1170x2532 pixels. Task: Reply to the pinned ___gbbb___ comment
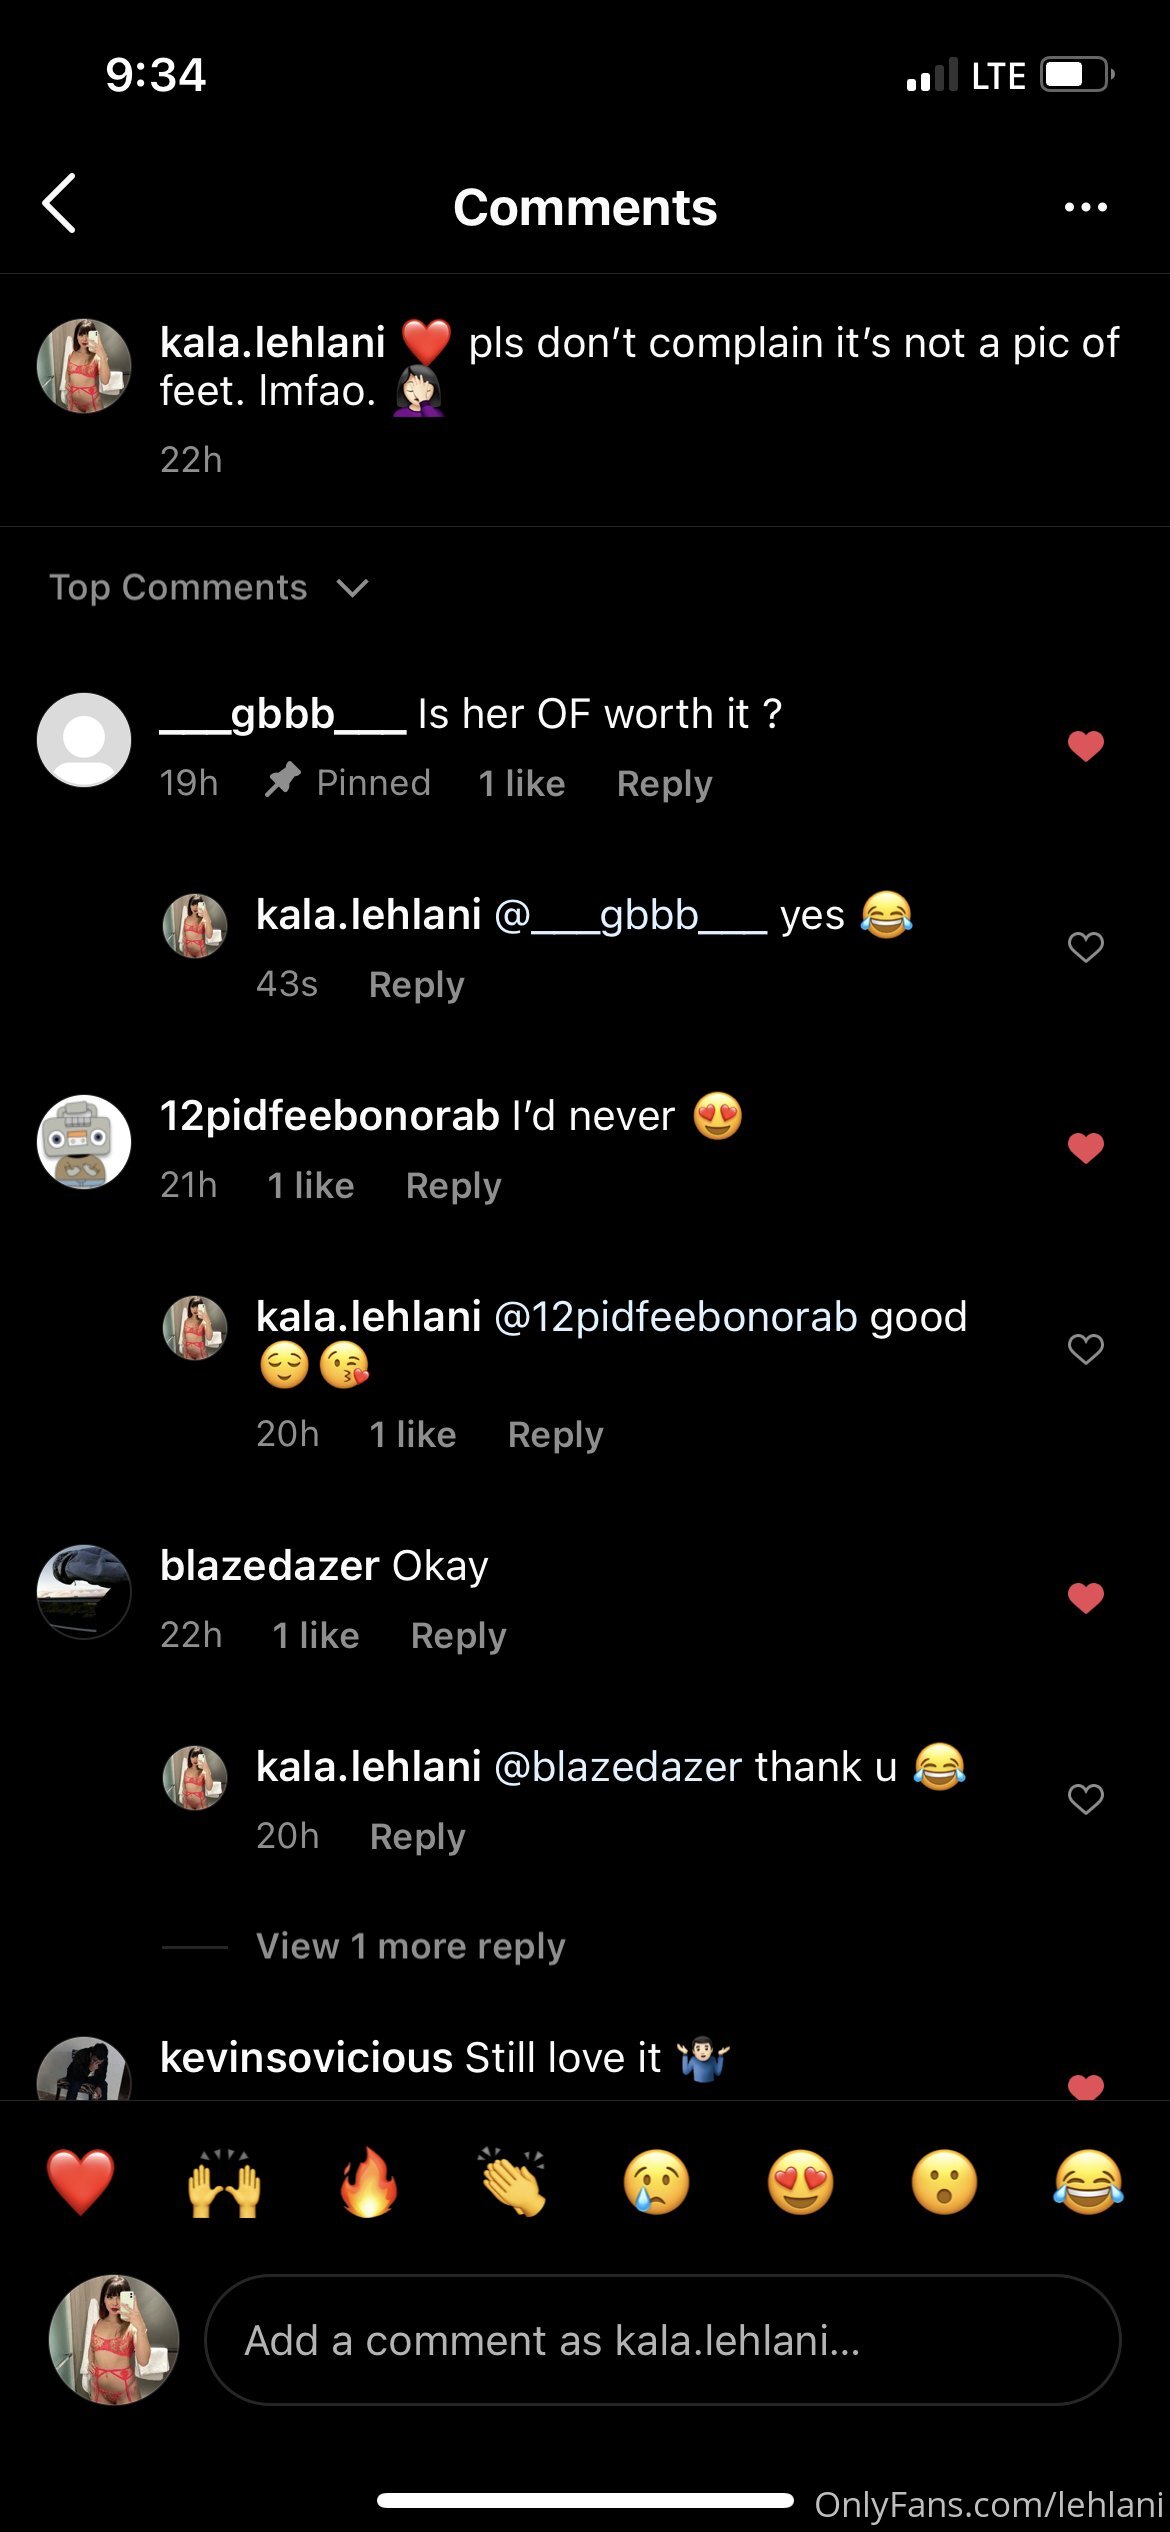664,784
